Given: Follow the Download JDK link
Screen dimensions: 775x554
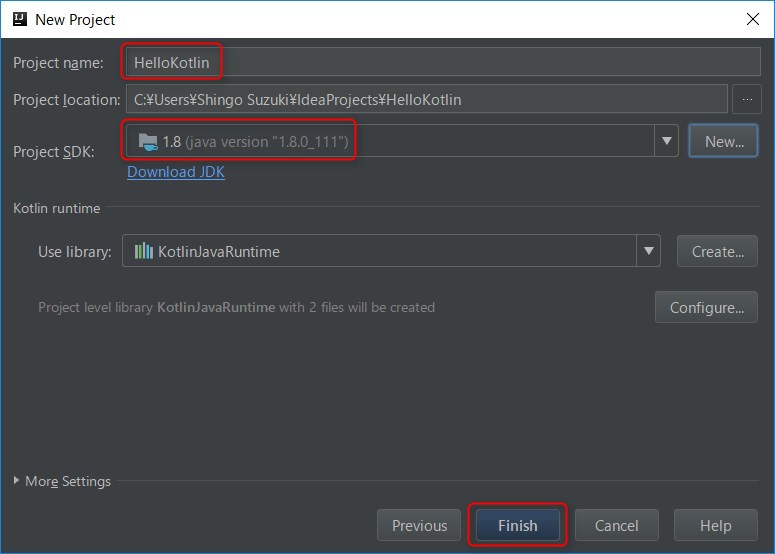Looking at the screenshot, I should click(176, 171).
